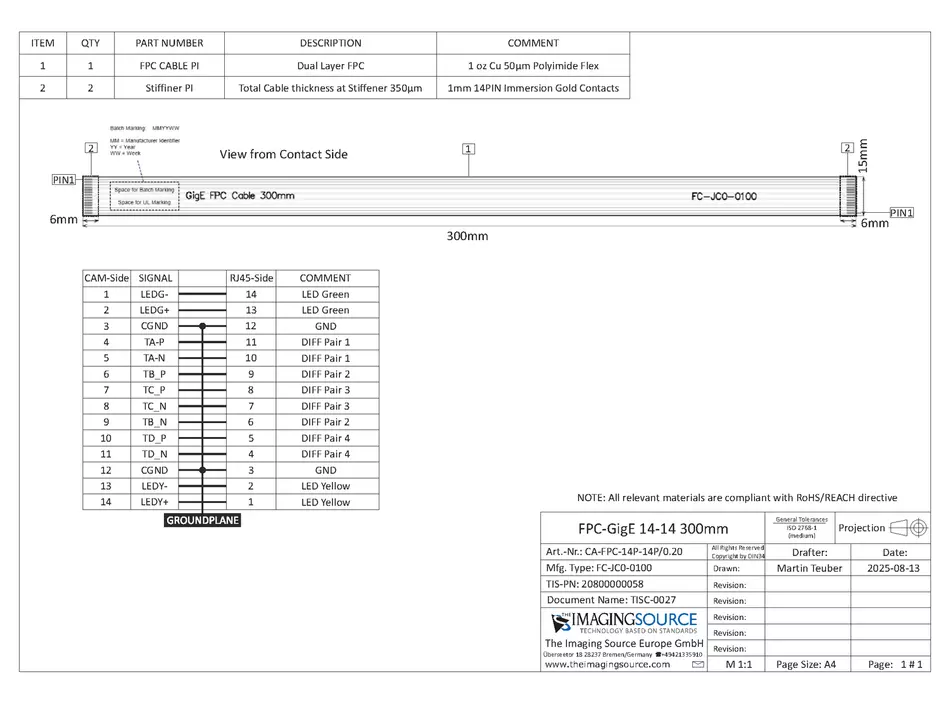Select the FPC CABLE PI part cell
The height and width of the screenshot is (703, 950).
(x=168, y=66)
